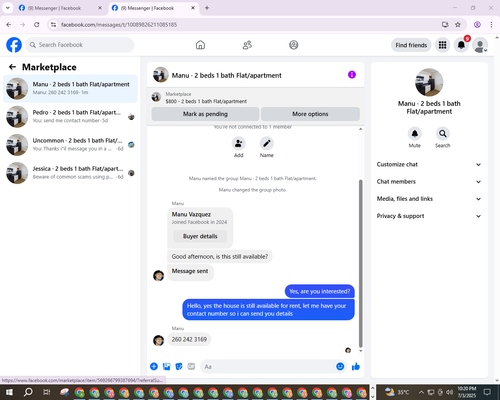Attach a photo with the image icon

(x=166, y=367)
